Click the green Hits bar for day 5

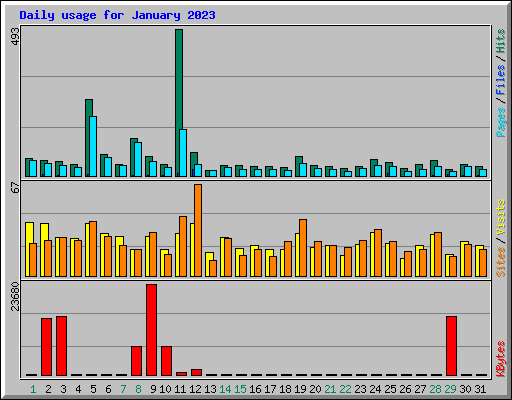point(88,138)
